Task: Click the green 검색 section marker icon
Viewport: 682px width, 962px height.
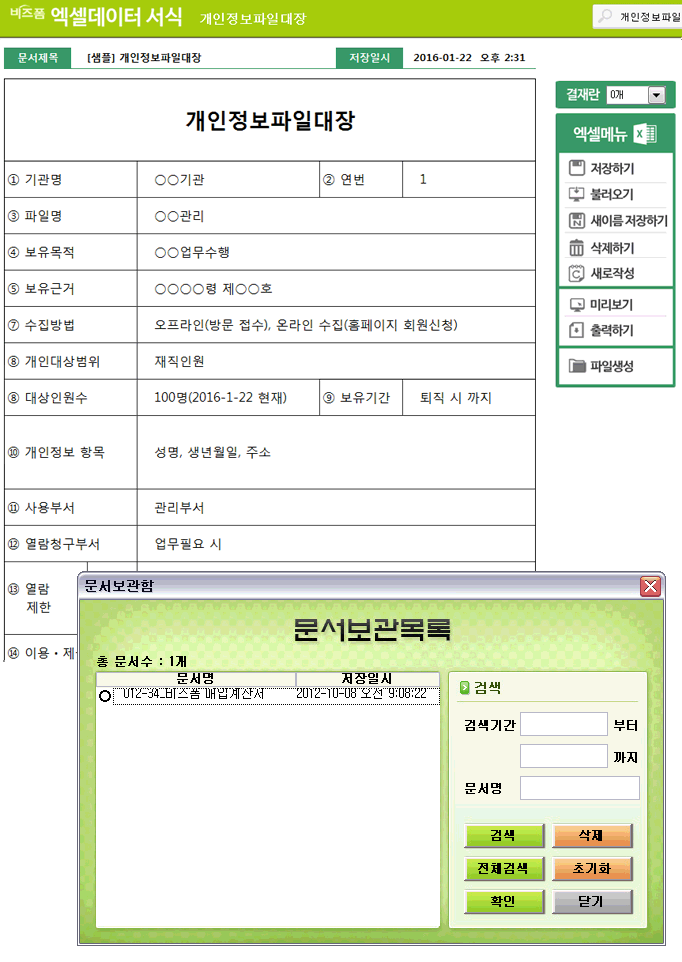Action: coord(464,688)
